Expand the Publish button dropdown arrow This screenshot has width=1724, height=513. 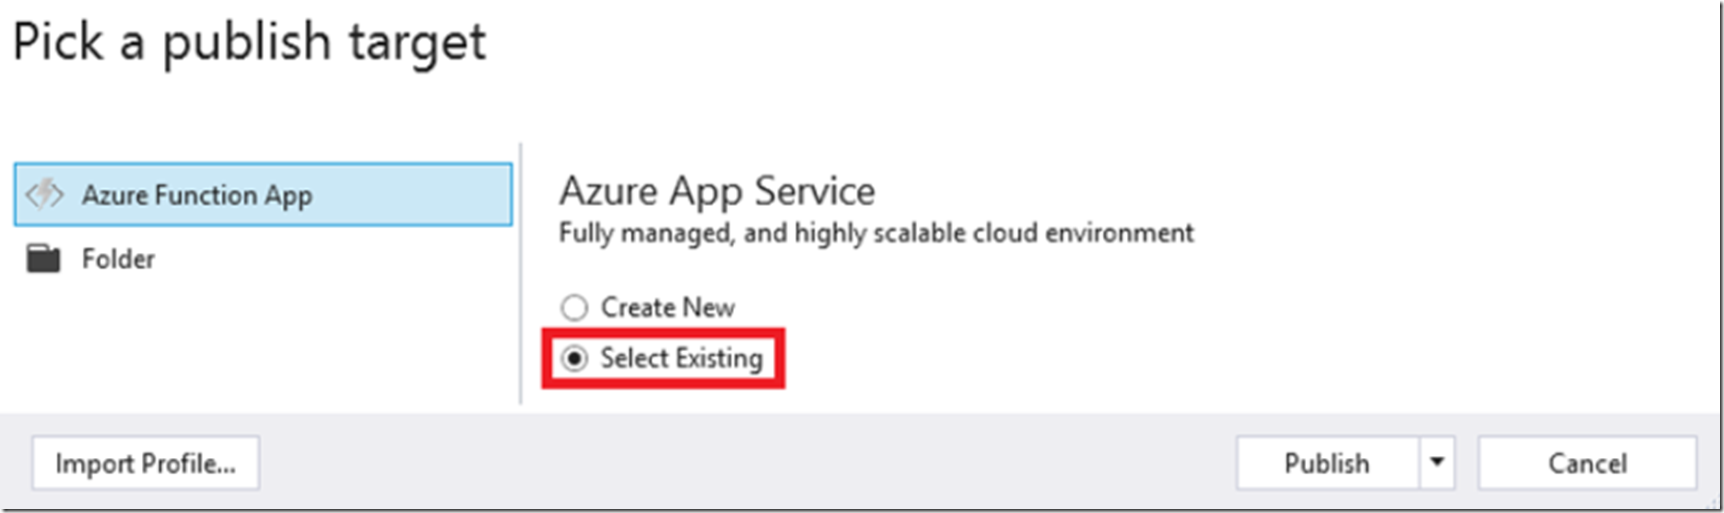(1437, 463)
